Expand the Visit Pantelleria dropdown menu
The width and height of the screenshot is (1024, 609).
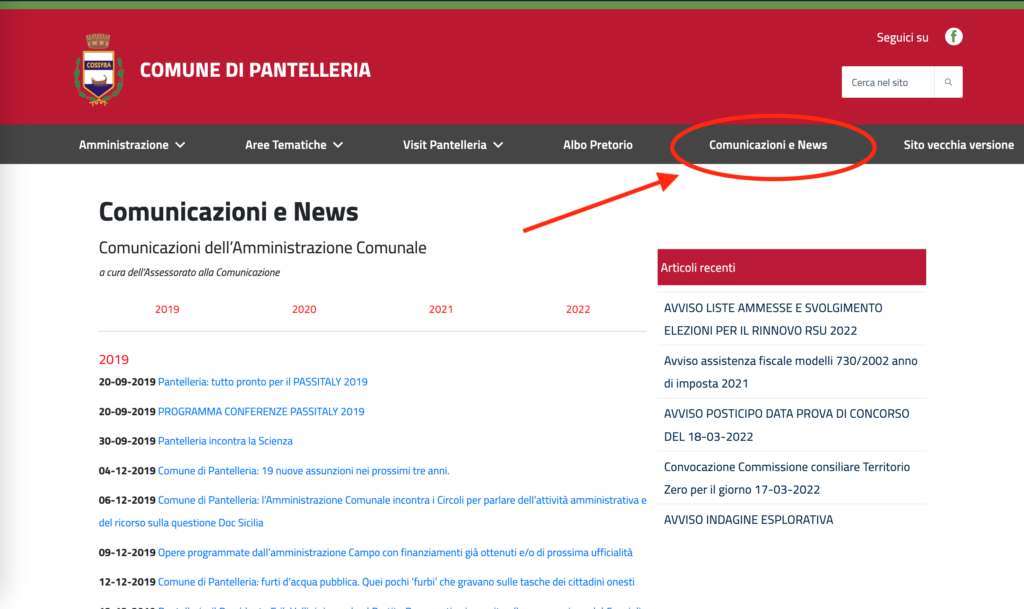pos(453,145)
